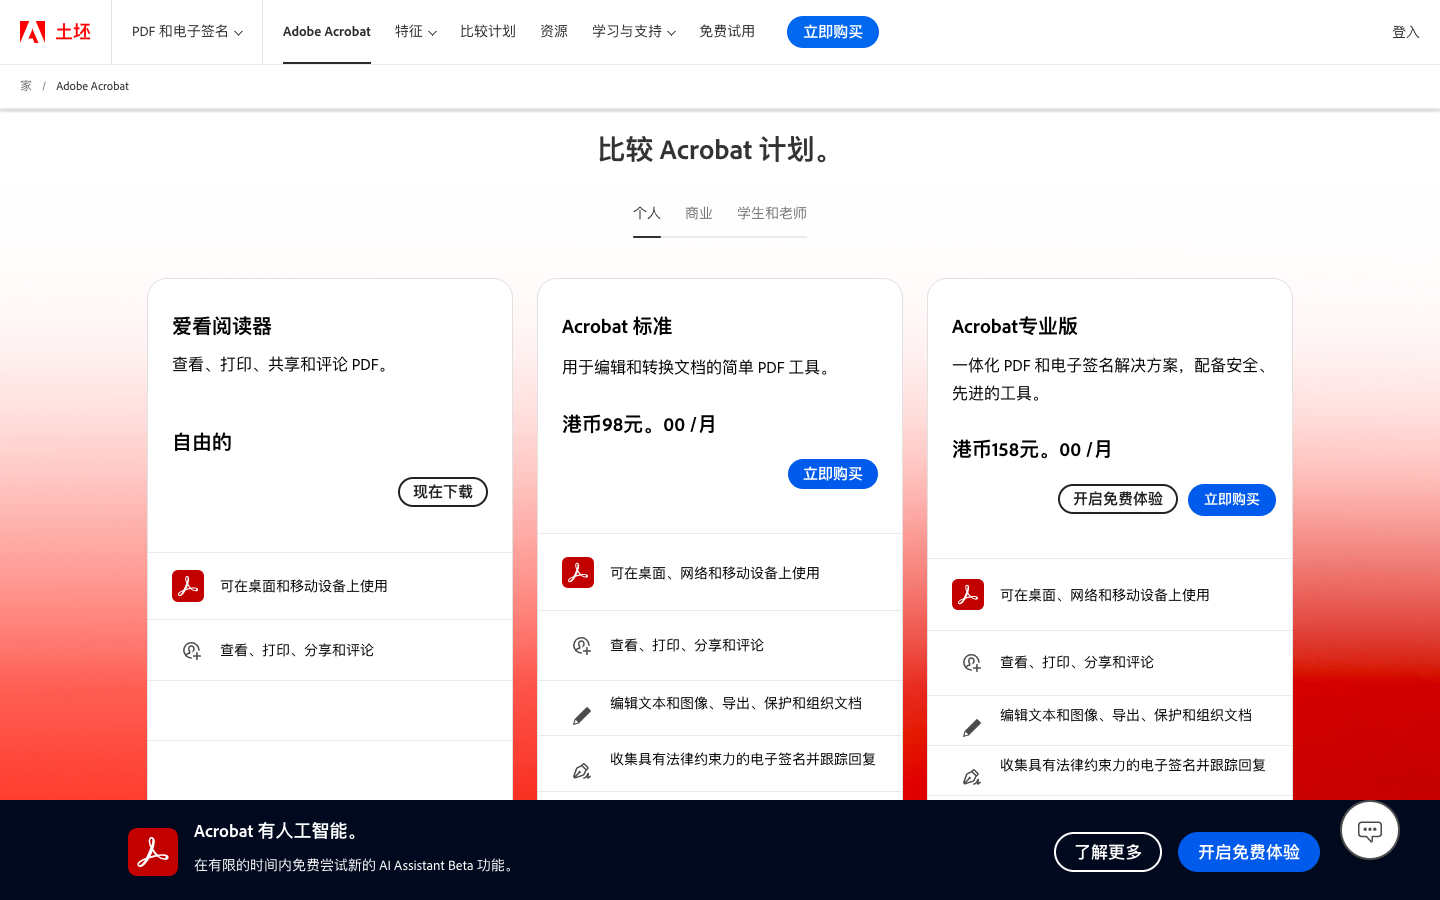Screen dimensions: 1440x900
Task: Click the view-and-comment icon in the 爱看阅读器 card
Action: tap(189, 648)
